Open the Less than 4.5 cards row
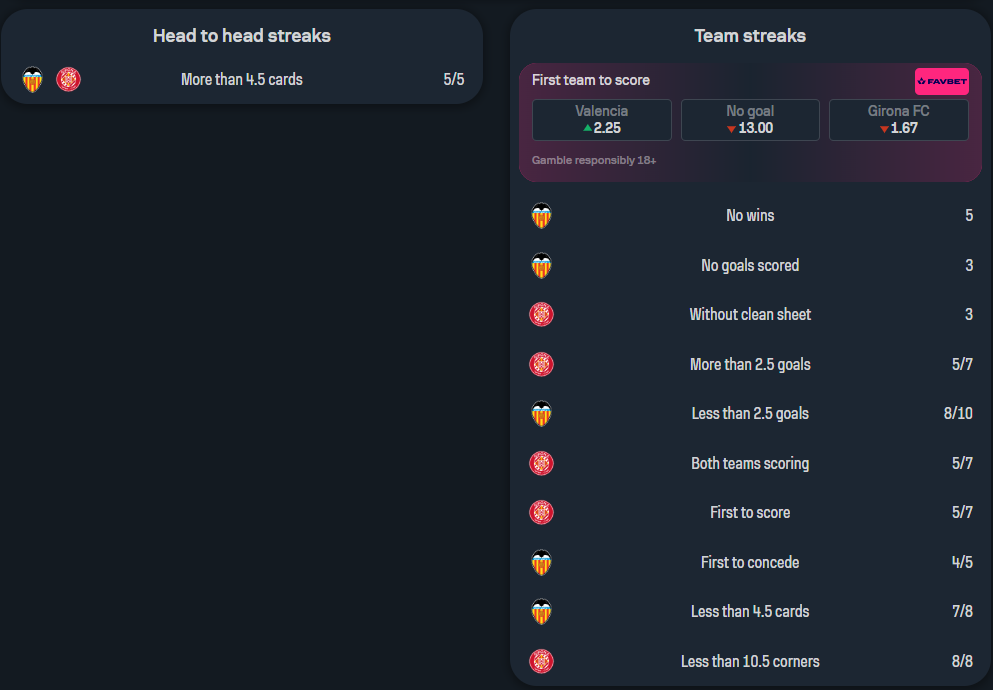 click(750, 612)
